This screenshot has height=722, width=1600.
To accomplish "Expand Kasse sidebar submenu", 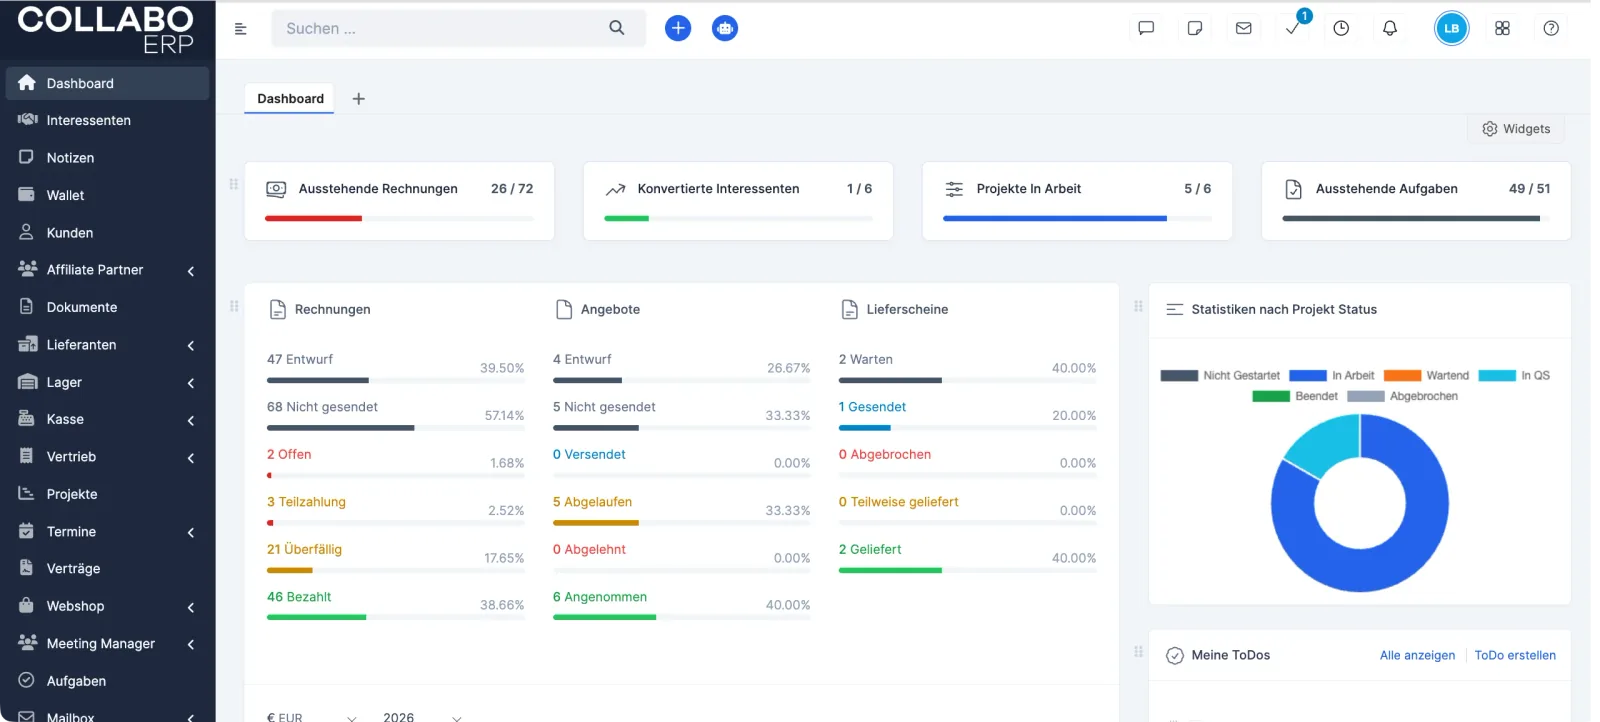I will tap(190, 421).
